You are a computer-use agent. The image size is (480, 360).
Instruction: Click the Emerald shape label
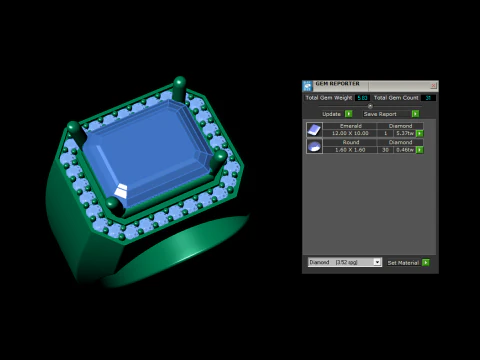(350, 126)
